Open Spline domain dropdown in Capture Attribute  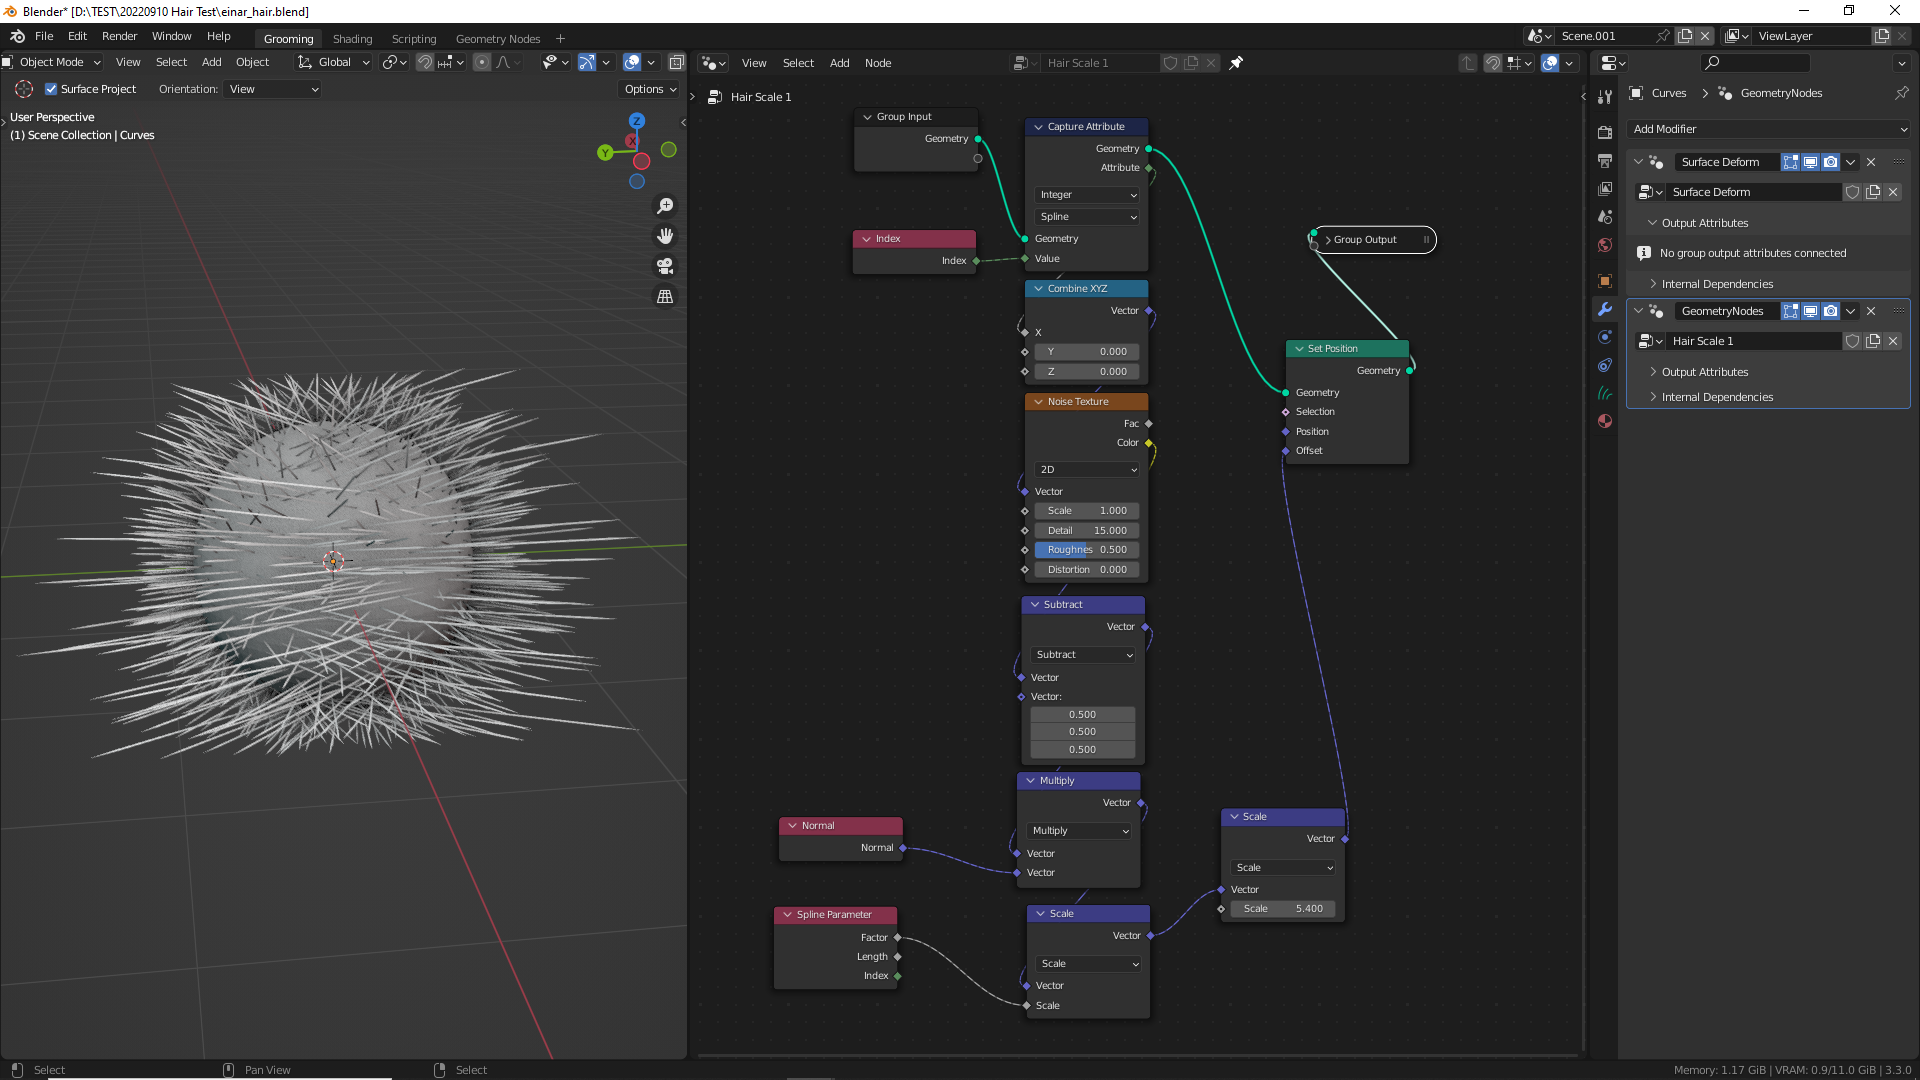click(1087, 217)
